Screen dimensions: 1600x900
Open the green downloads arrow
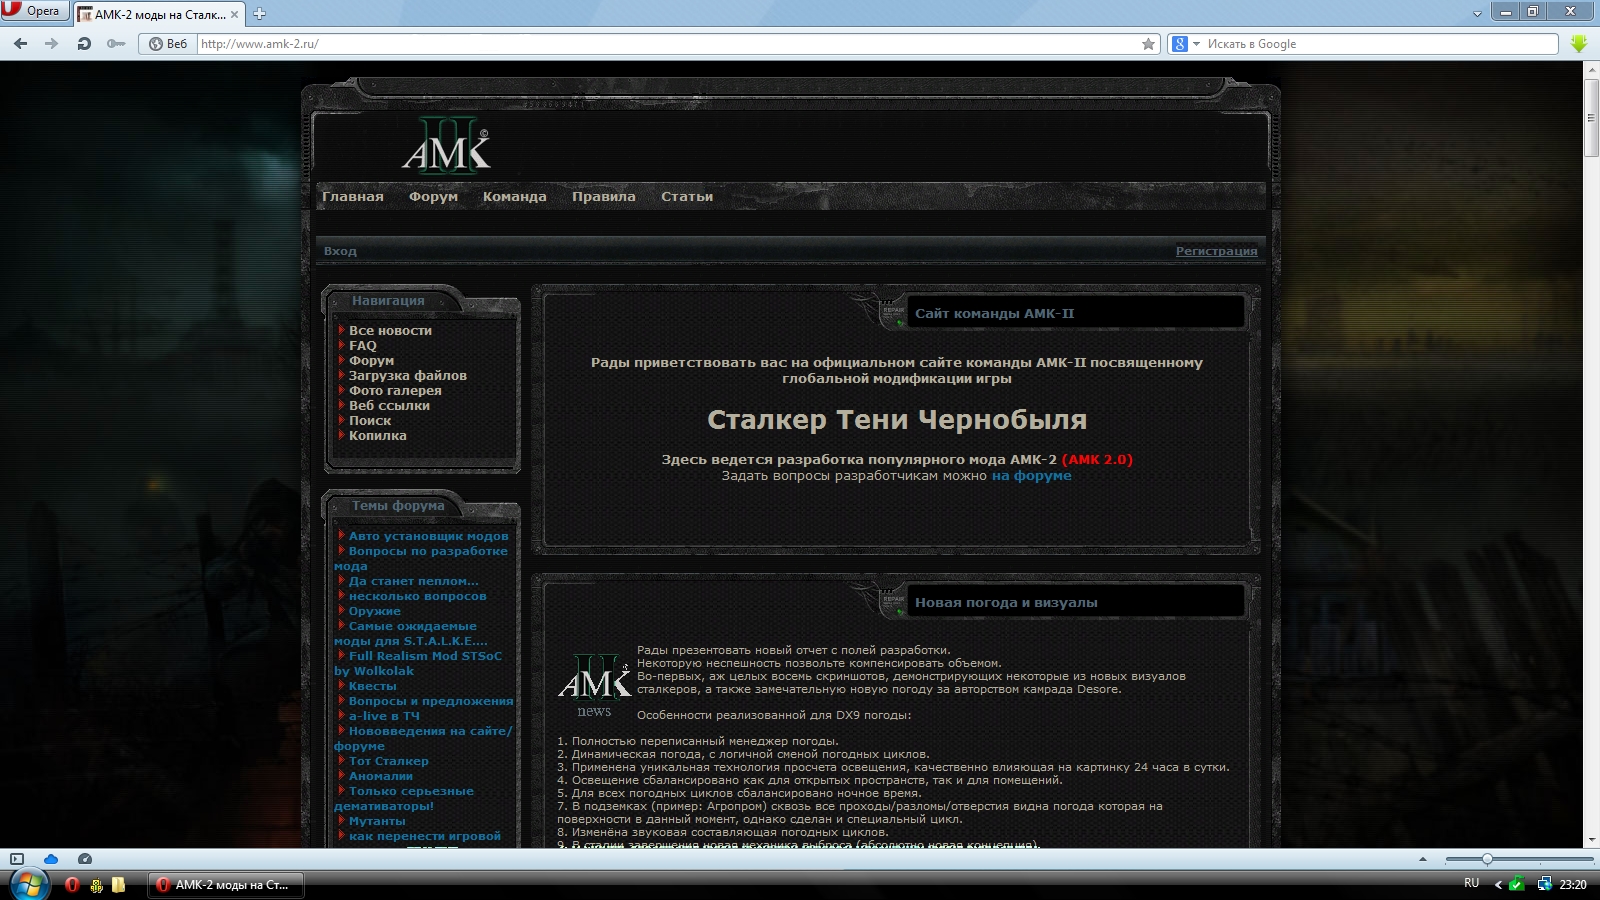tap(1579, 44)
